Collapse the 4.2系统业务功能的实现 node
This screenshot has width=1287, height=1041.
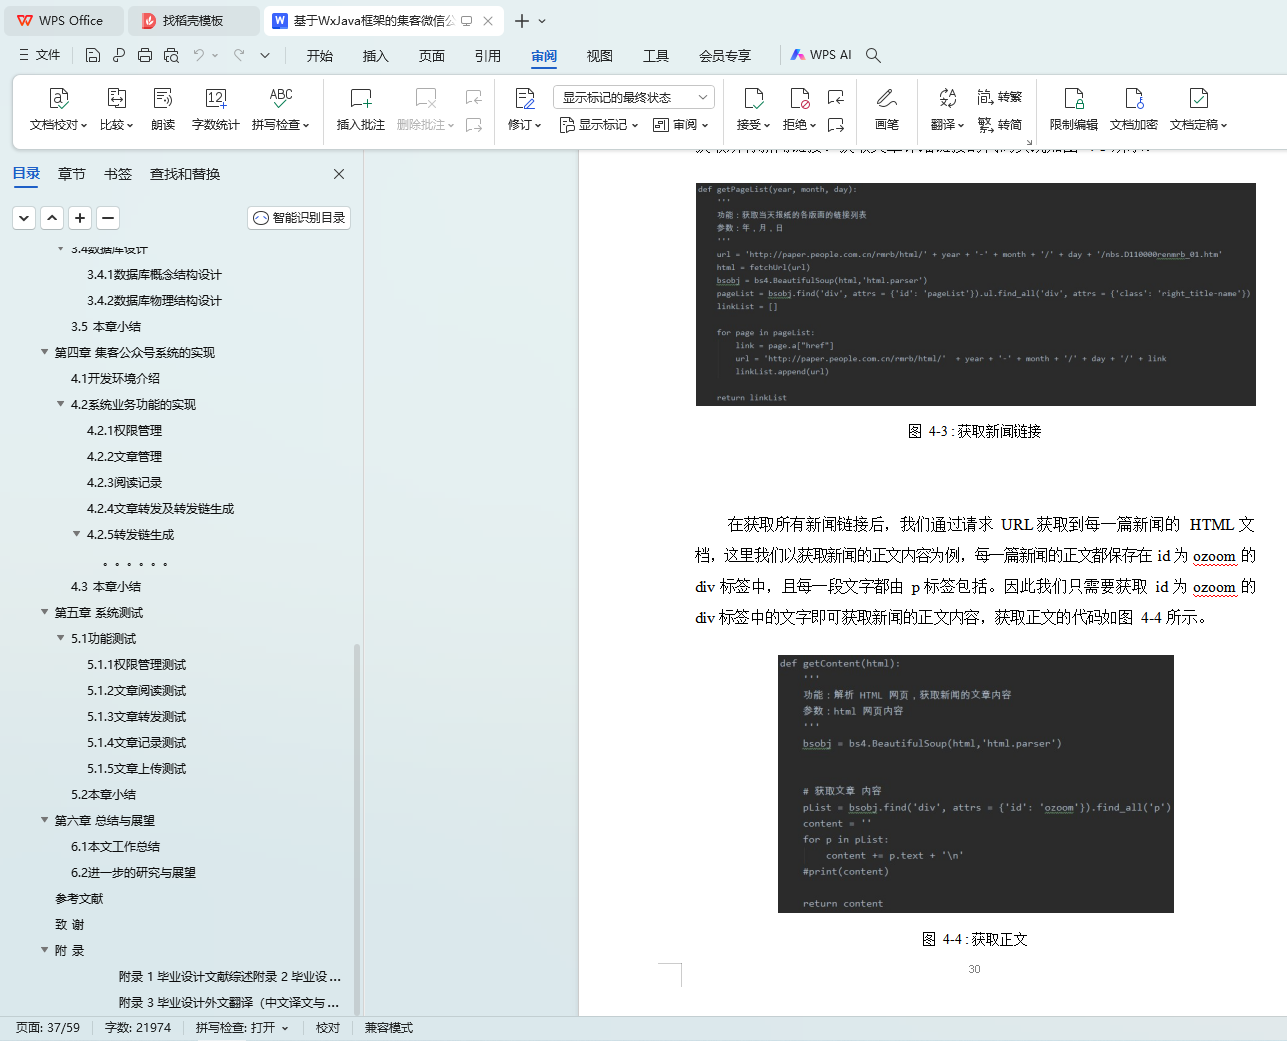[x=61, y=404]
